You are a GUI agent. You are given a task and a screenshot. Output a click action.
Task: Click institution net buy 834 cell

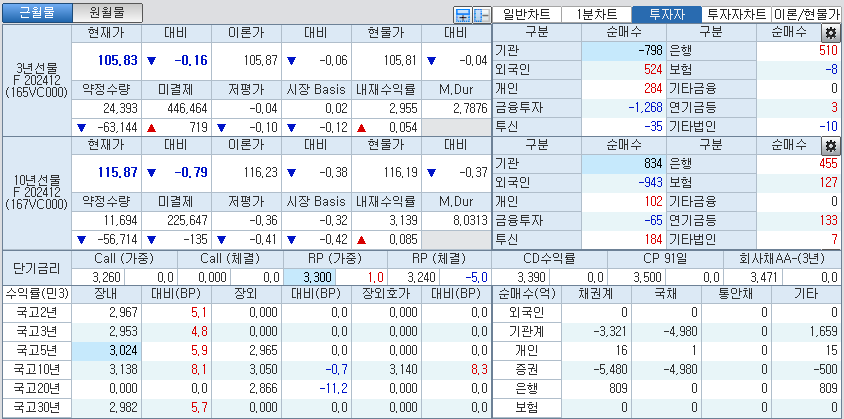[623, 164]
